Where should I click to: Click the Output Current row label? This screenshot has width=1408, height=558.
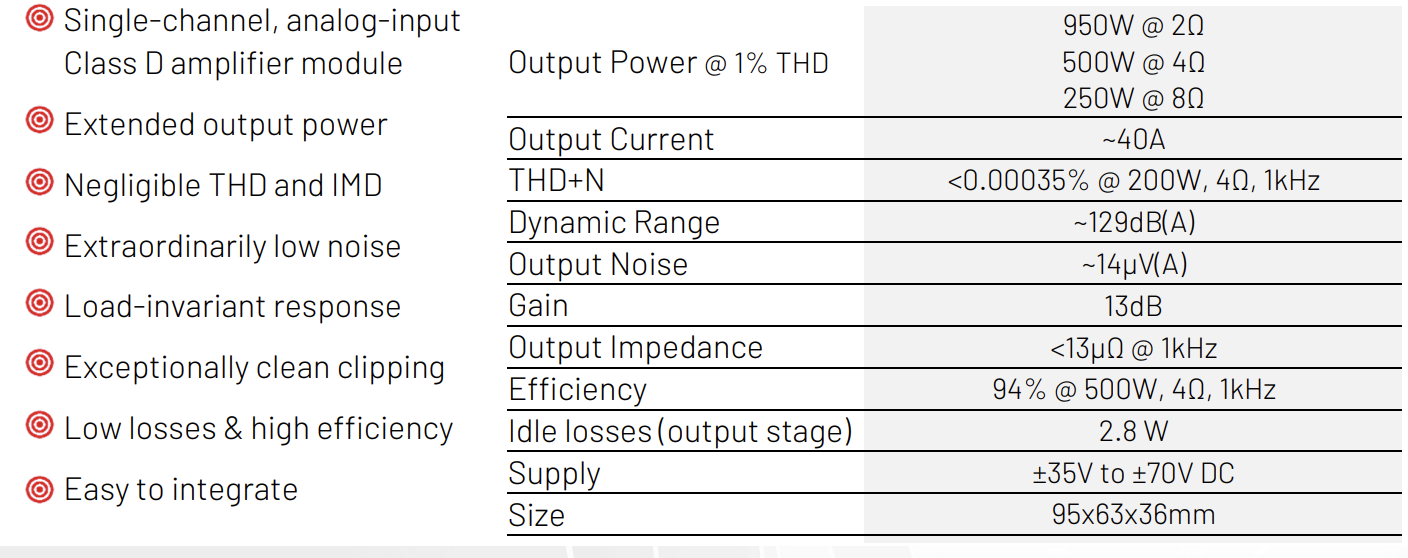(611, 139)
